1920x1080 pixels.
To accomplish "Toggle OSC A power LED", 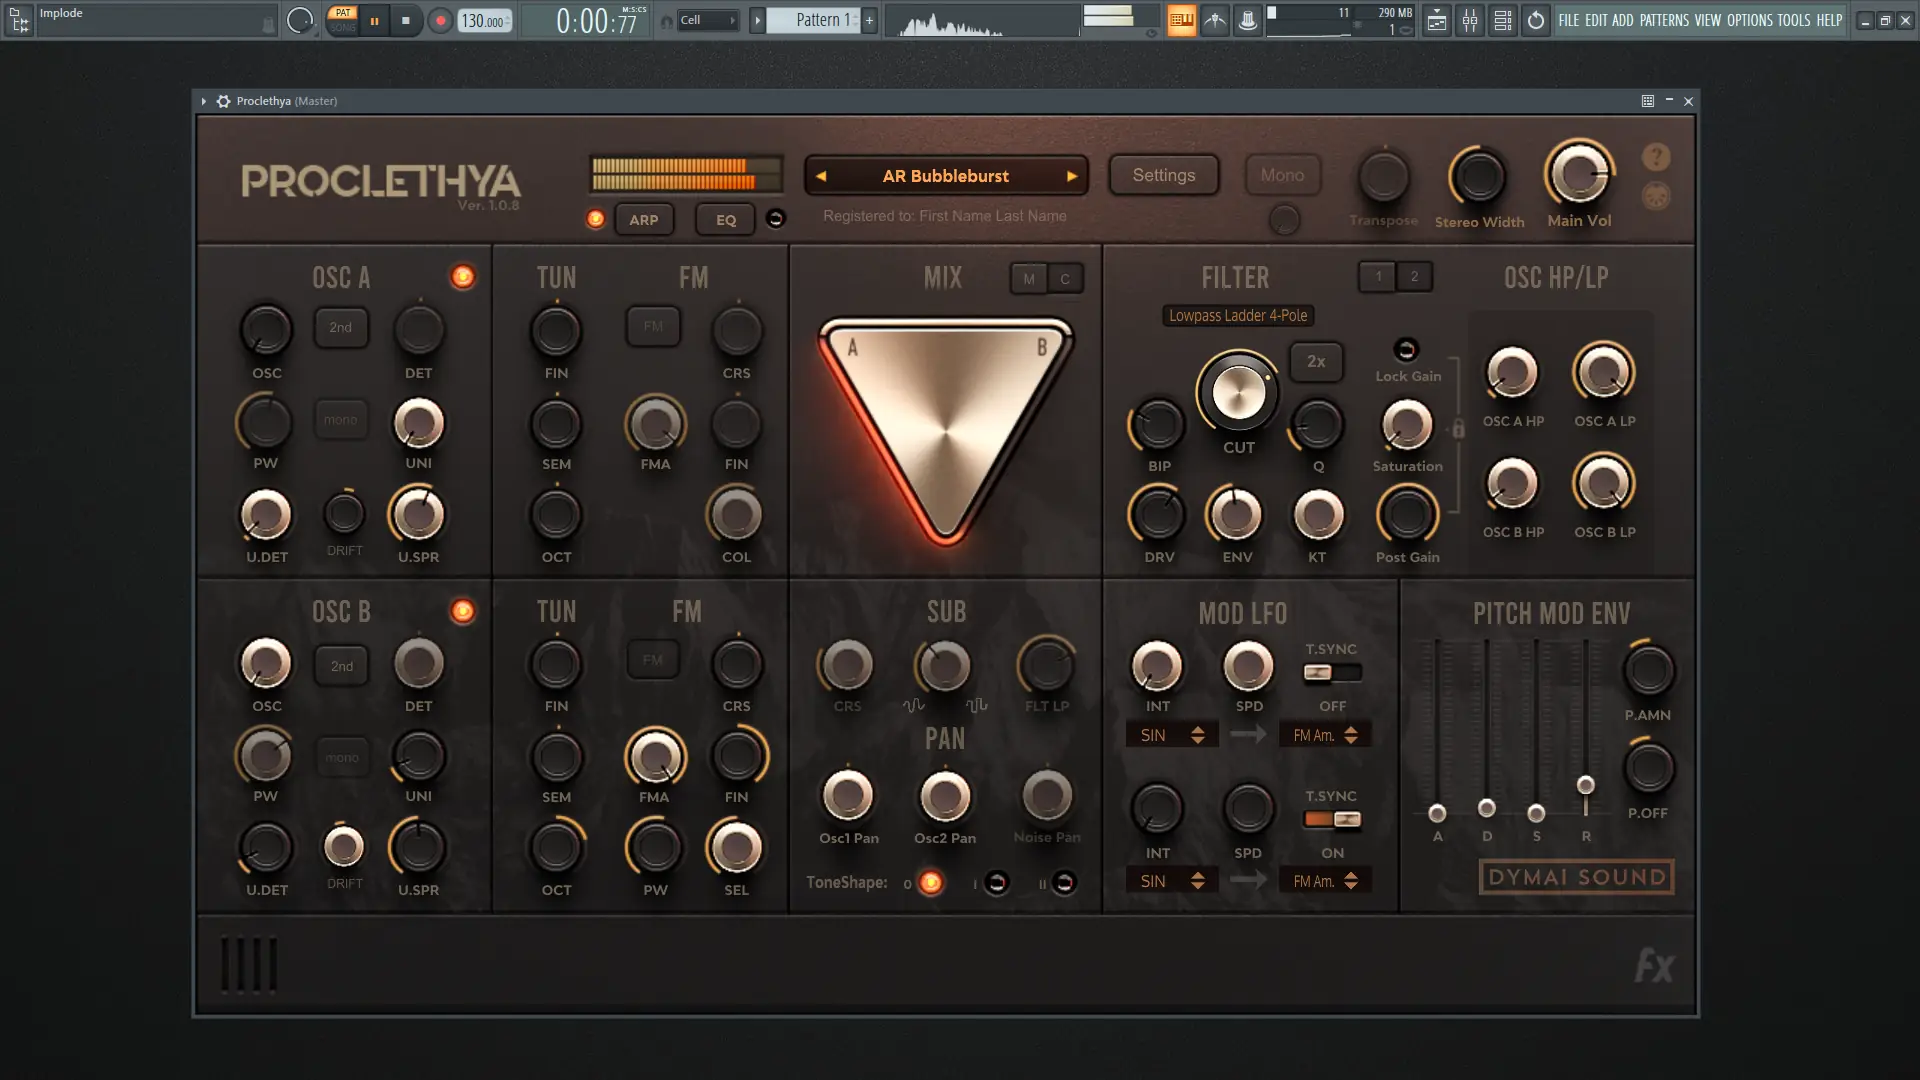I will click(462, 276).
